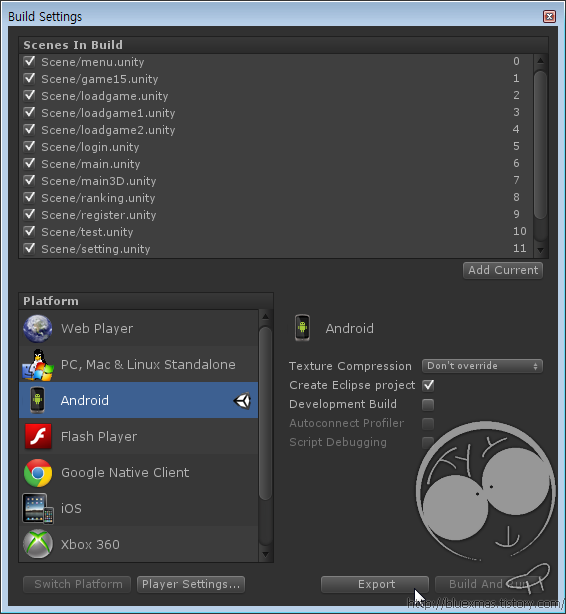
Task: Click the PC, Mac & Linux Standalone icon
Action: pyautogui.click(x=38, y=365)
